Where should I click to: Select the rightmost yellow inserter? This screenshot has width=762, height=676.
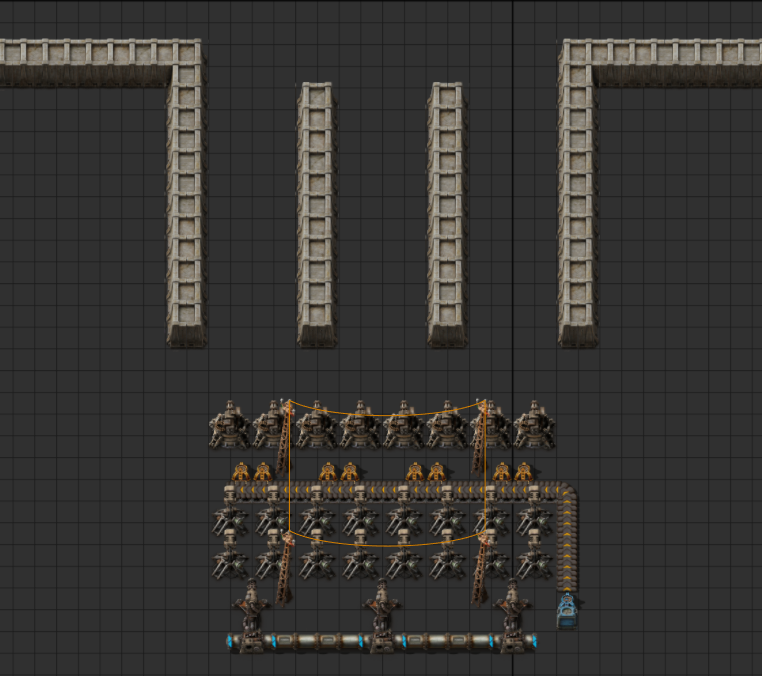coord(523,471)
